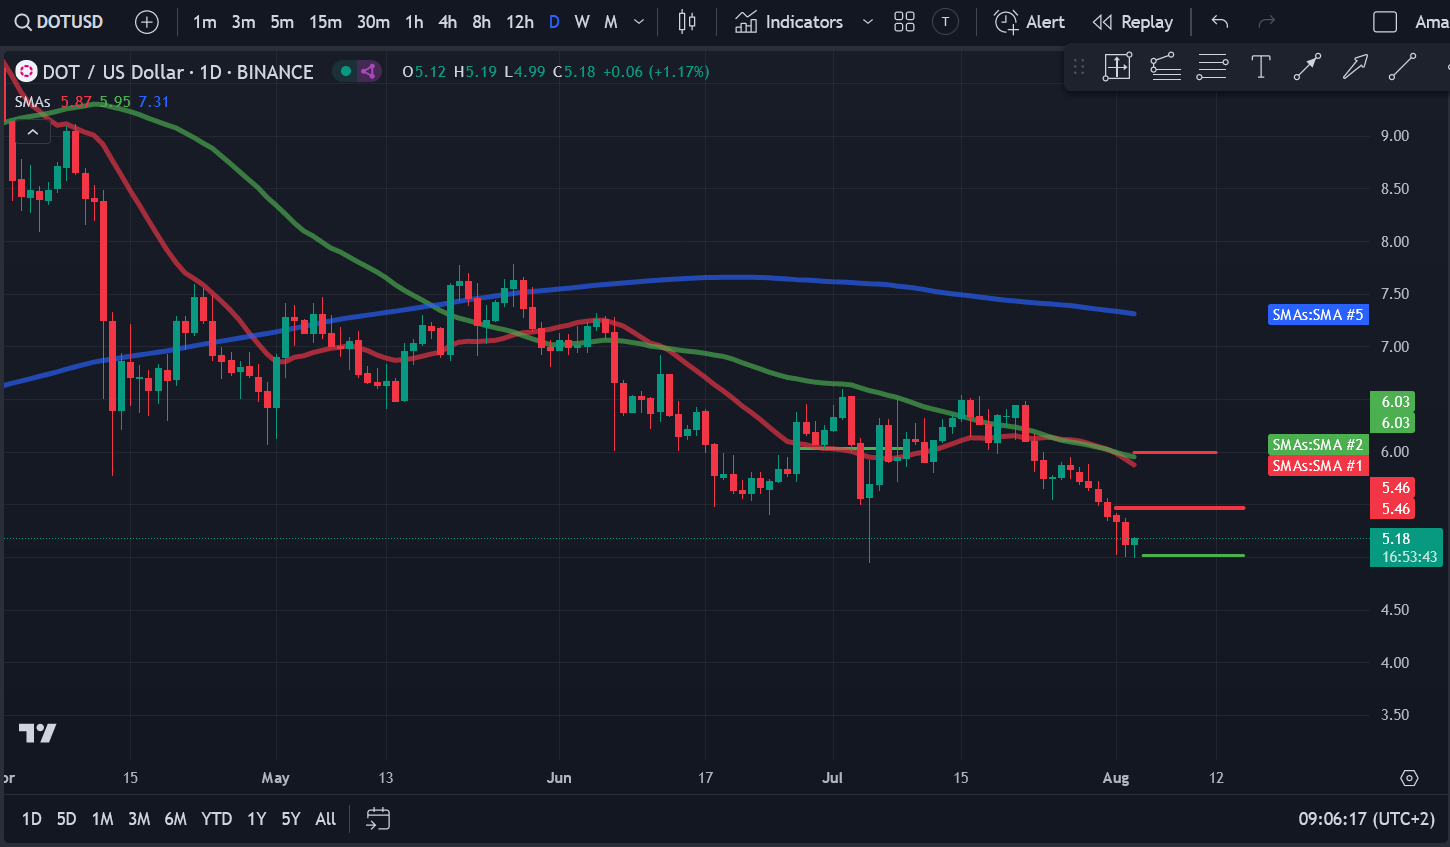Open price scale settings gear icon
This screenshot has width=1450, height=847.
[1409, 778]
